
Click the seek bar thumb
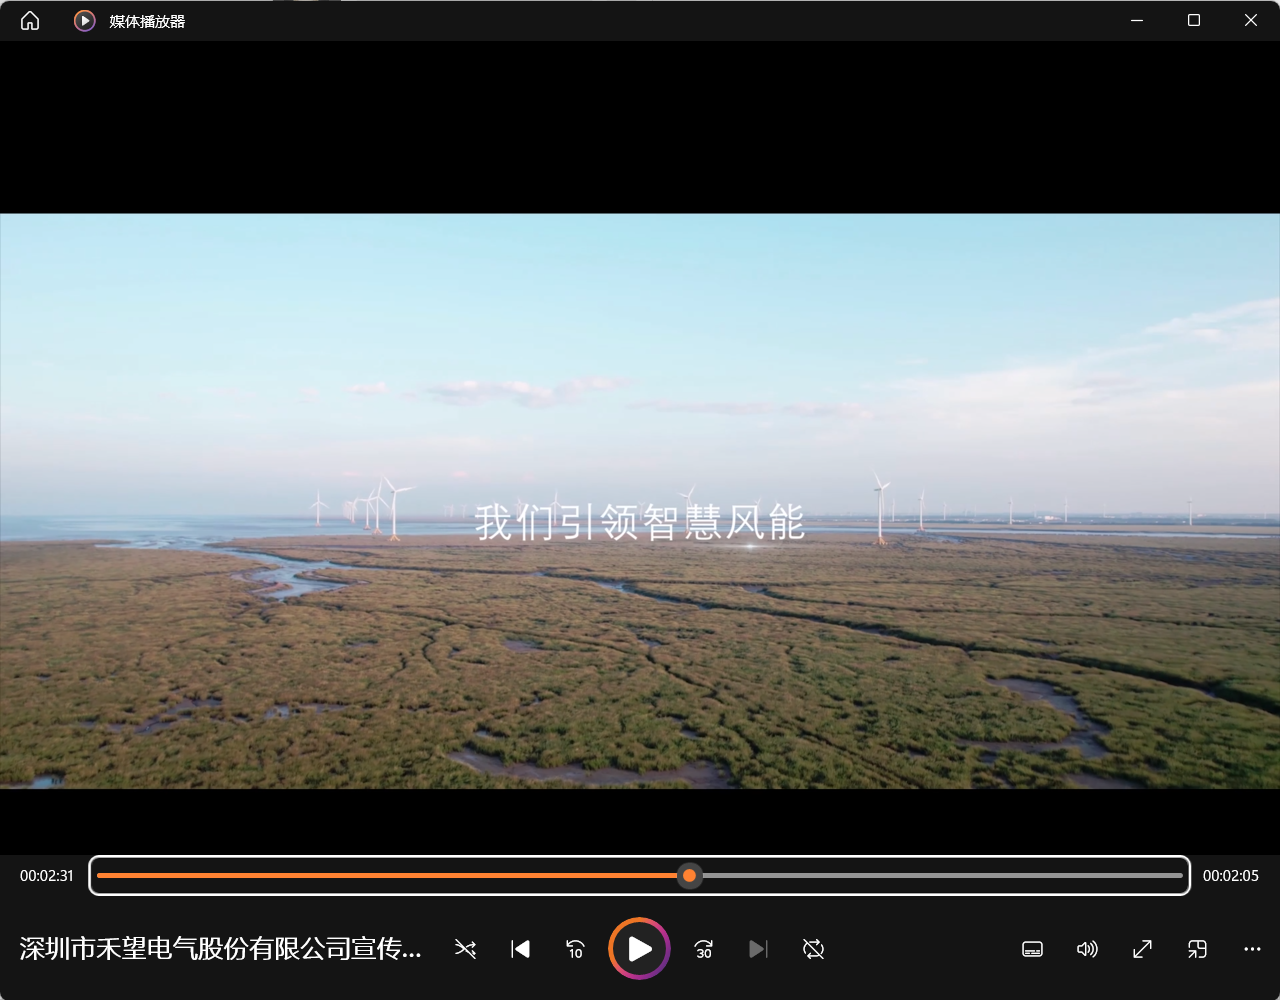689,876
